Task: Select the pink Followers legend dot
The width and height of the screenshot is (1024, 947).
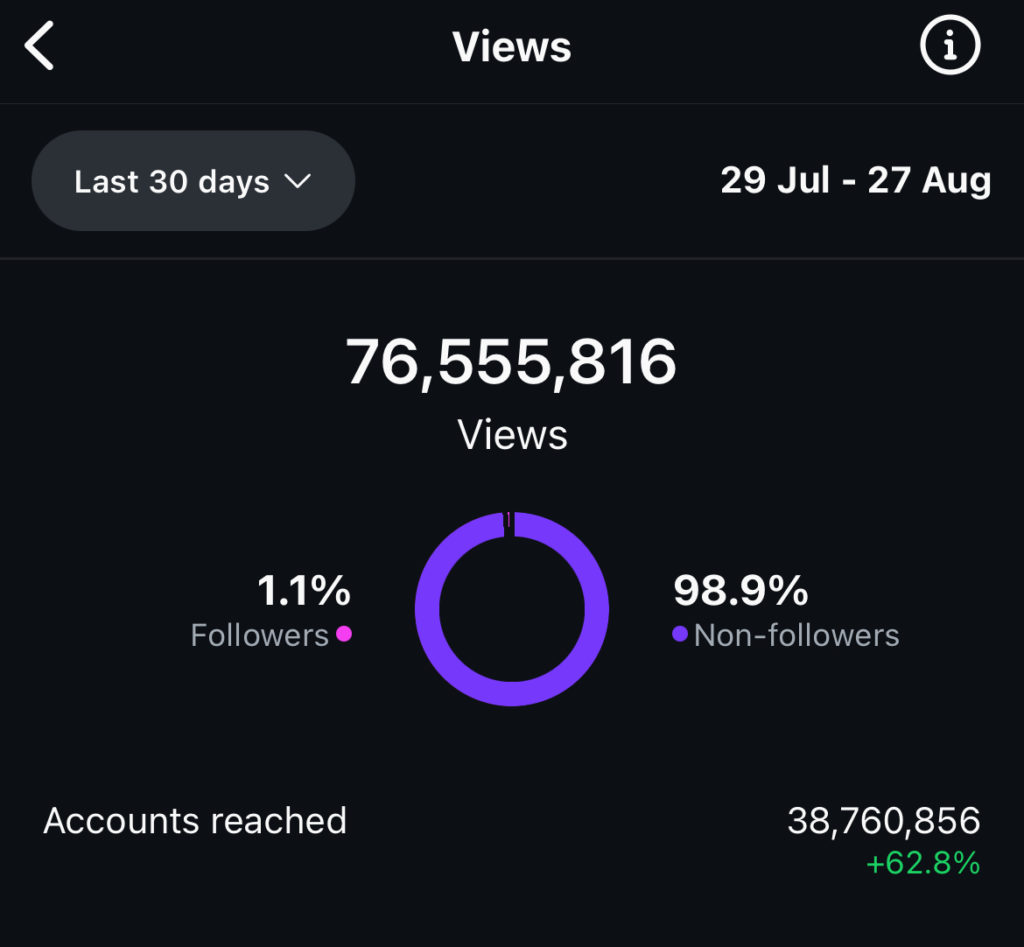Action: click(x=344, y=633)
